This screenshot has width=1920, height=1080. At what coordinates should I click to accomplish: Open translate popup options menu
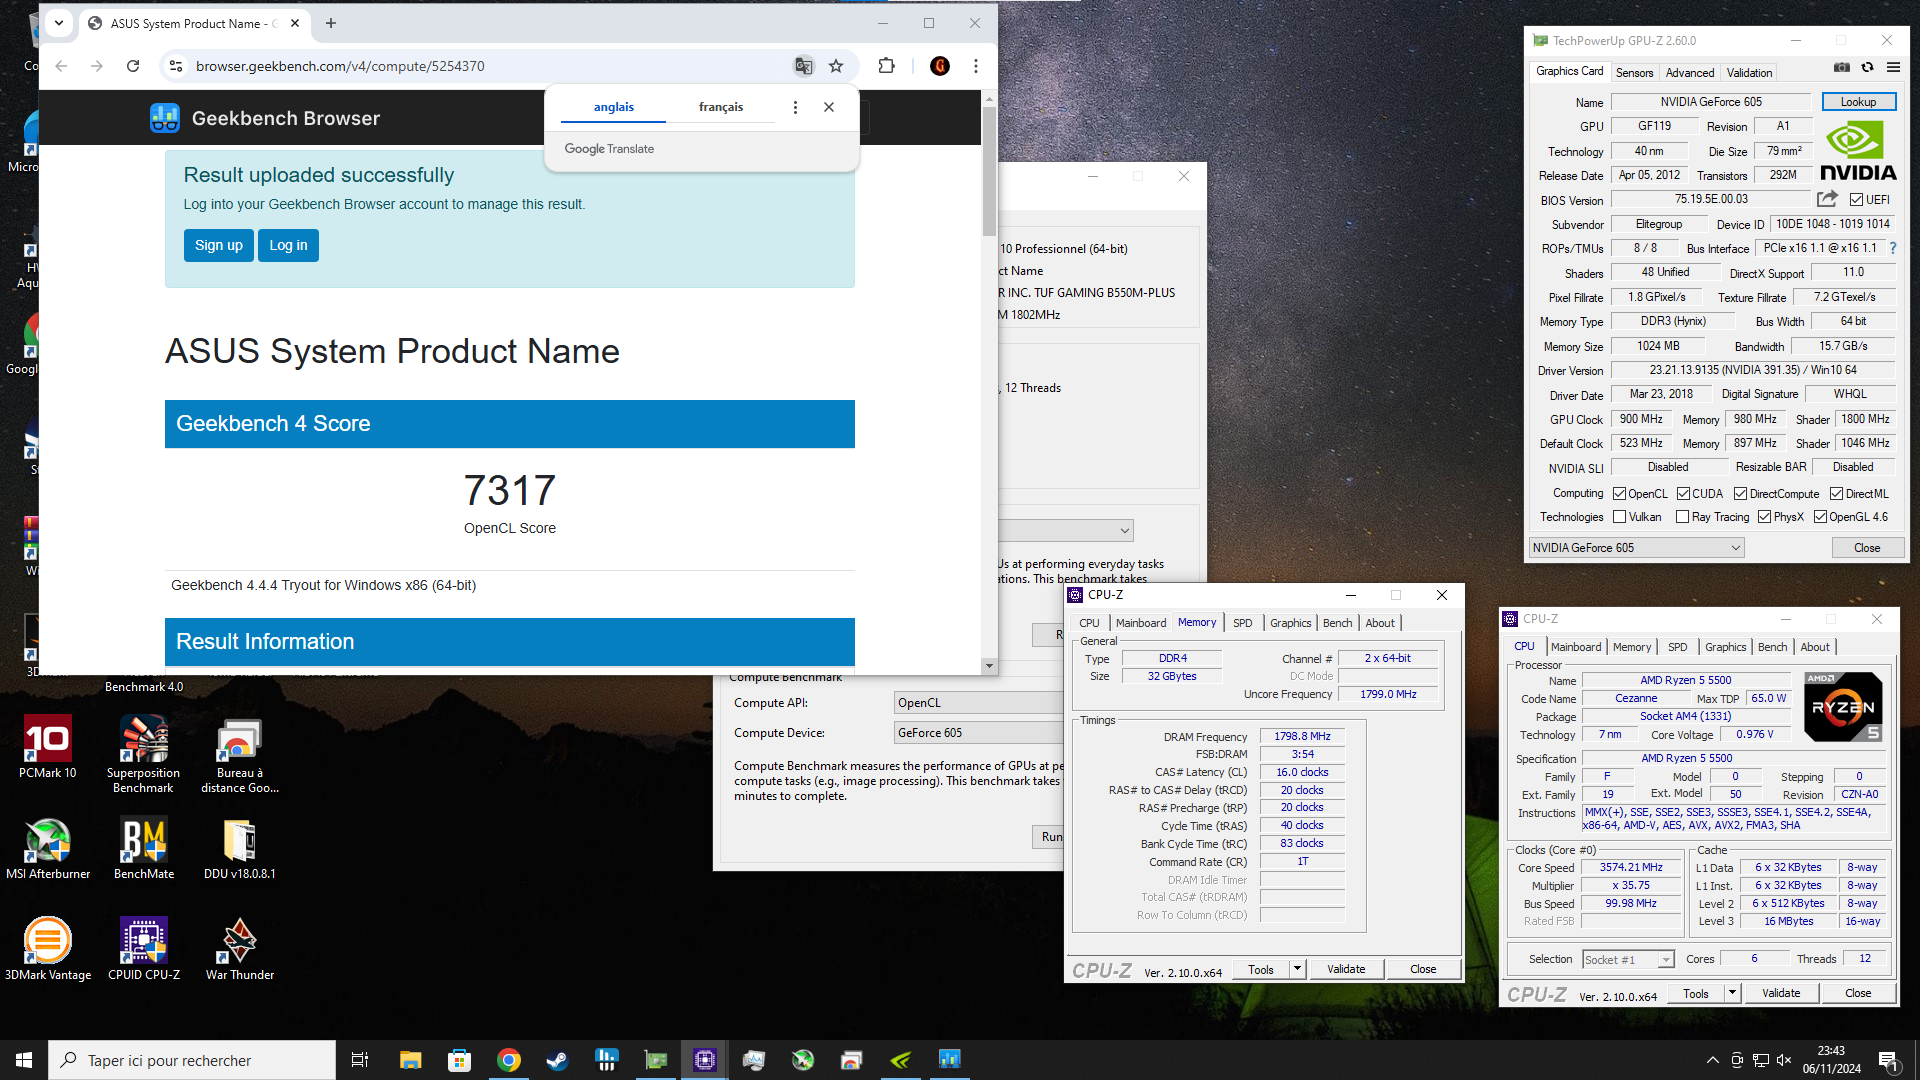[795, 107]
